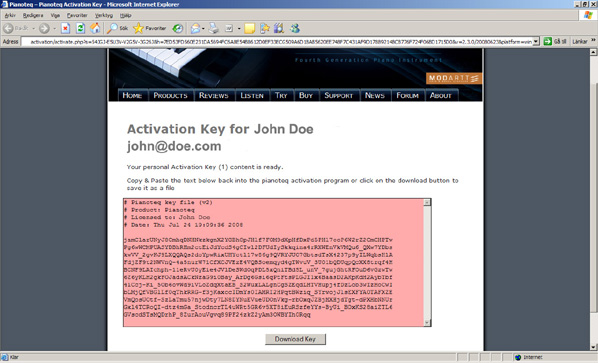Open Messenger people icon in toolbar
Viewport: 598px width, 363px height.
pyautogui.click(x=295, y=28)
